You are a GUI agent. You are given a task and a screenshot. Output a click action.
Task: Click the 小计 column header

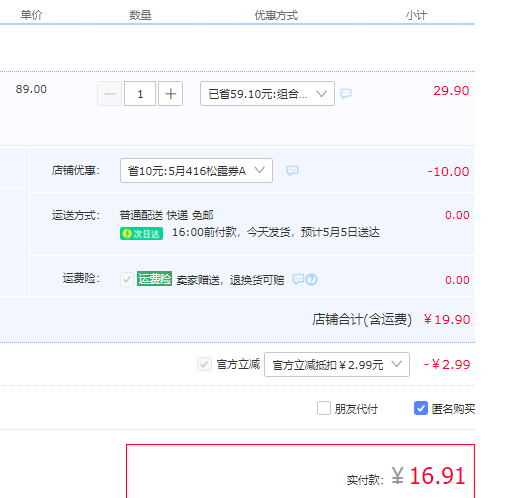[x=416, y=15]
